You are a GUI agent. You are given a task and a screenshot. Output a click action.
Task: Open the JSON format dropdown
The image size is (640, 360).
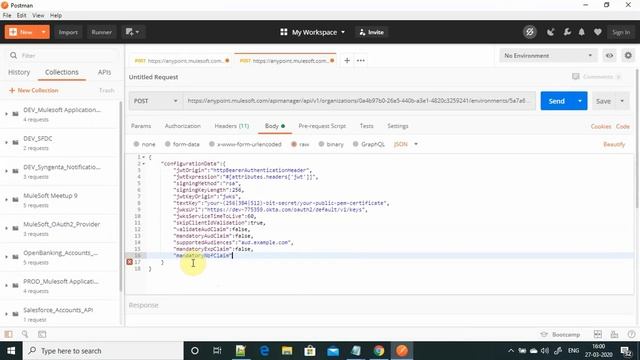pyautogui.click(x=406, y=144)
